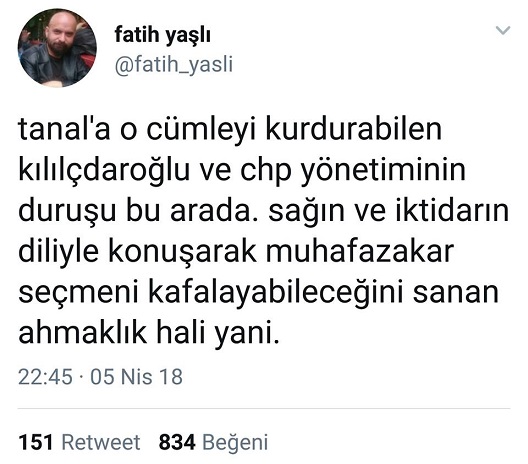Click the word Retweet label

point(101,442)
